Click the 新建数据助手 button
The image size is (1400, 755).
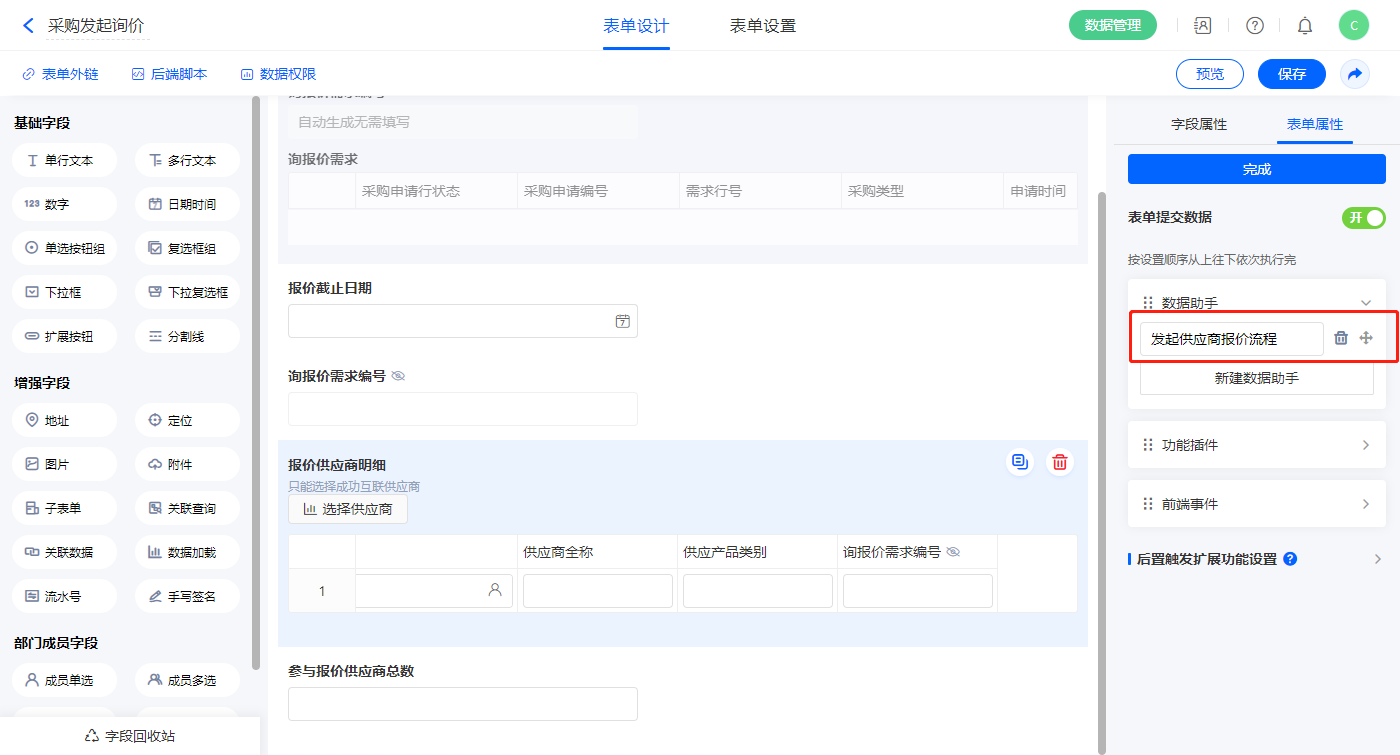point(1256,379)
